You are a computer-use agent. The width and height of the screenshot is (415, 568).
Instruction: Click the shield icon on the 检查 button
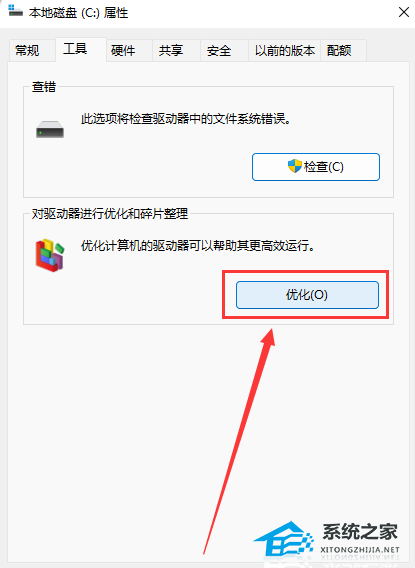pos(295,166)
